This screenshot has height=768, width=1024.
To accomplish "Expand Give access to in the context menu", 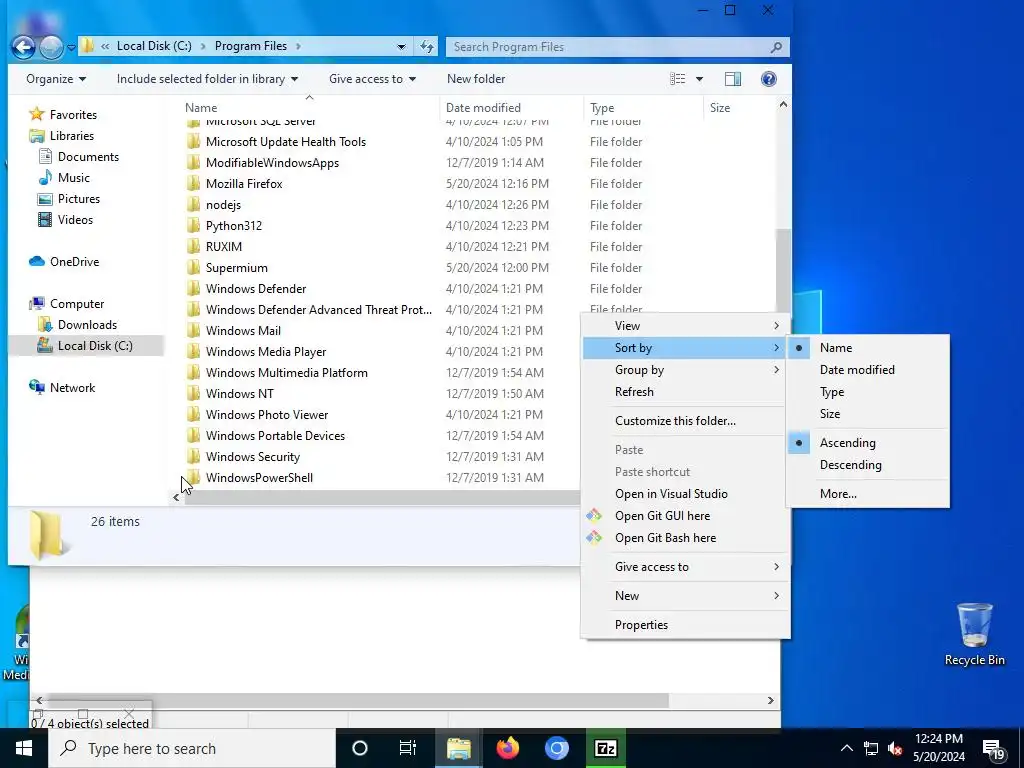I will point(685,567).
